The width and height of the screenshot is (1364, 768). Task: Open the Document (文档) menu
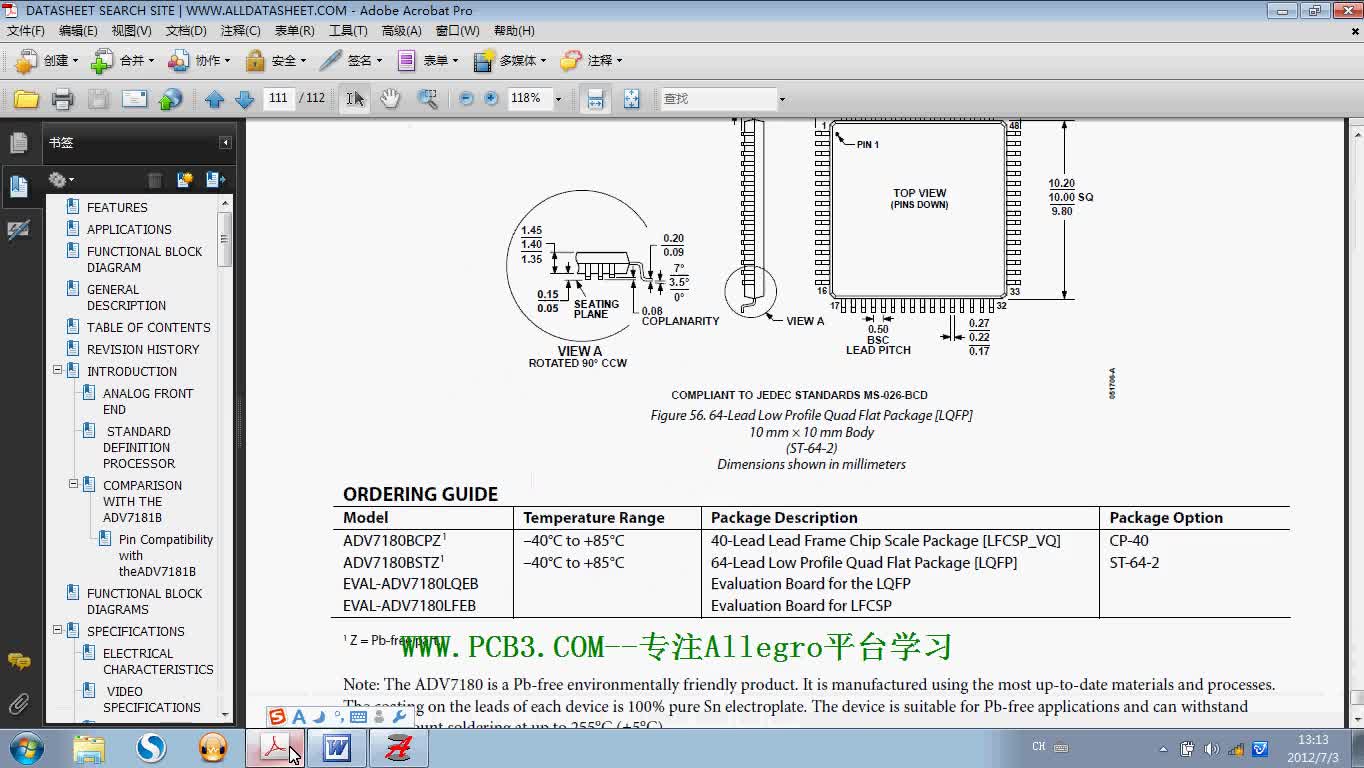tap(186, 31)
